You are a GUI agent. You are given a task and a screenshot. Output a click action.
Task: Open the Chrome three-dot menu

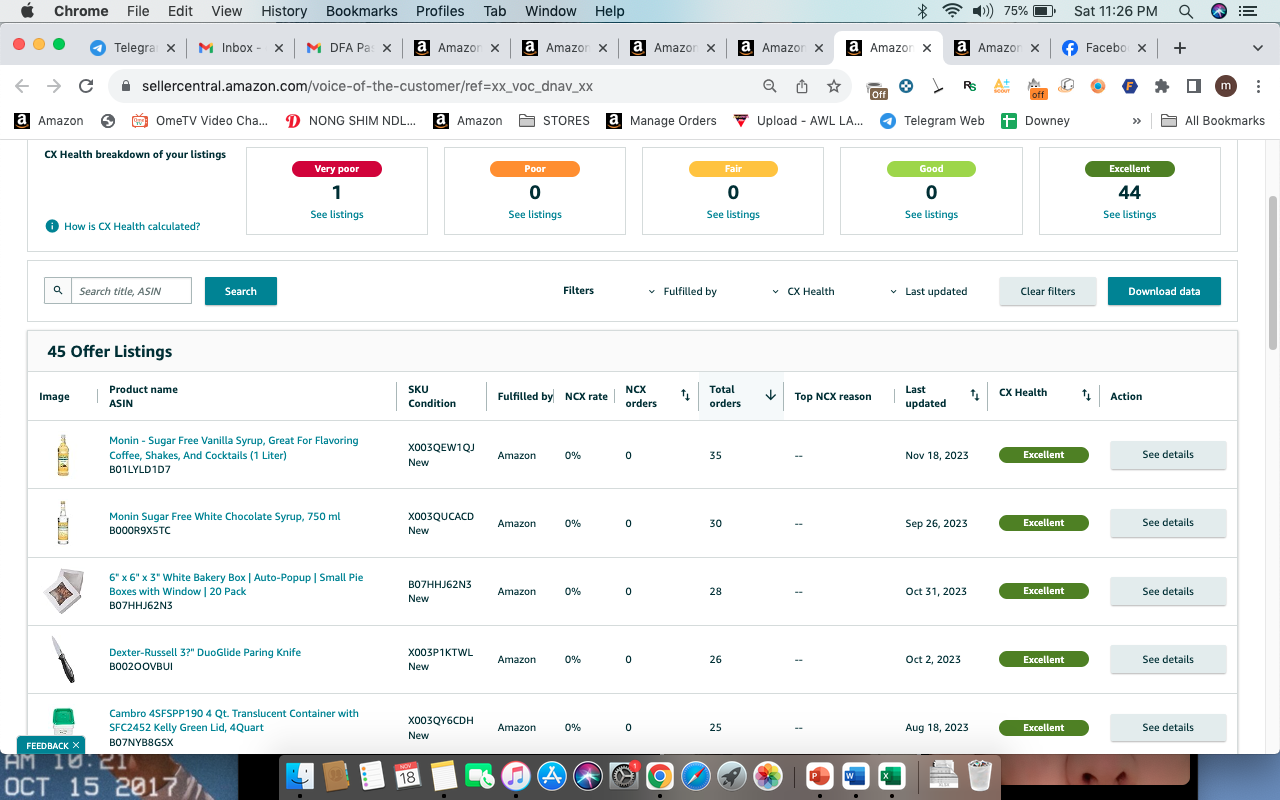coord(1257,86)
